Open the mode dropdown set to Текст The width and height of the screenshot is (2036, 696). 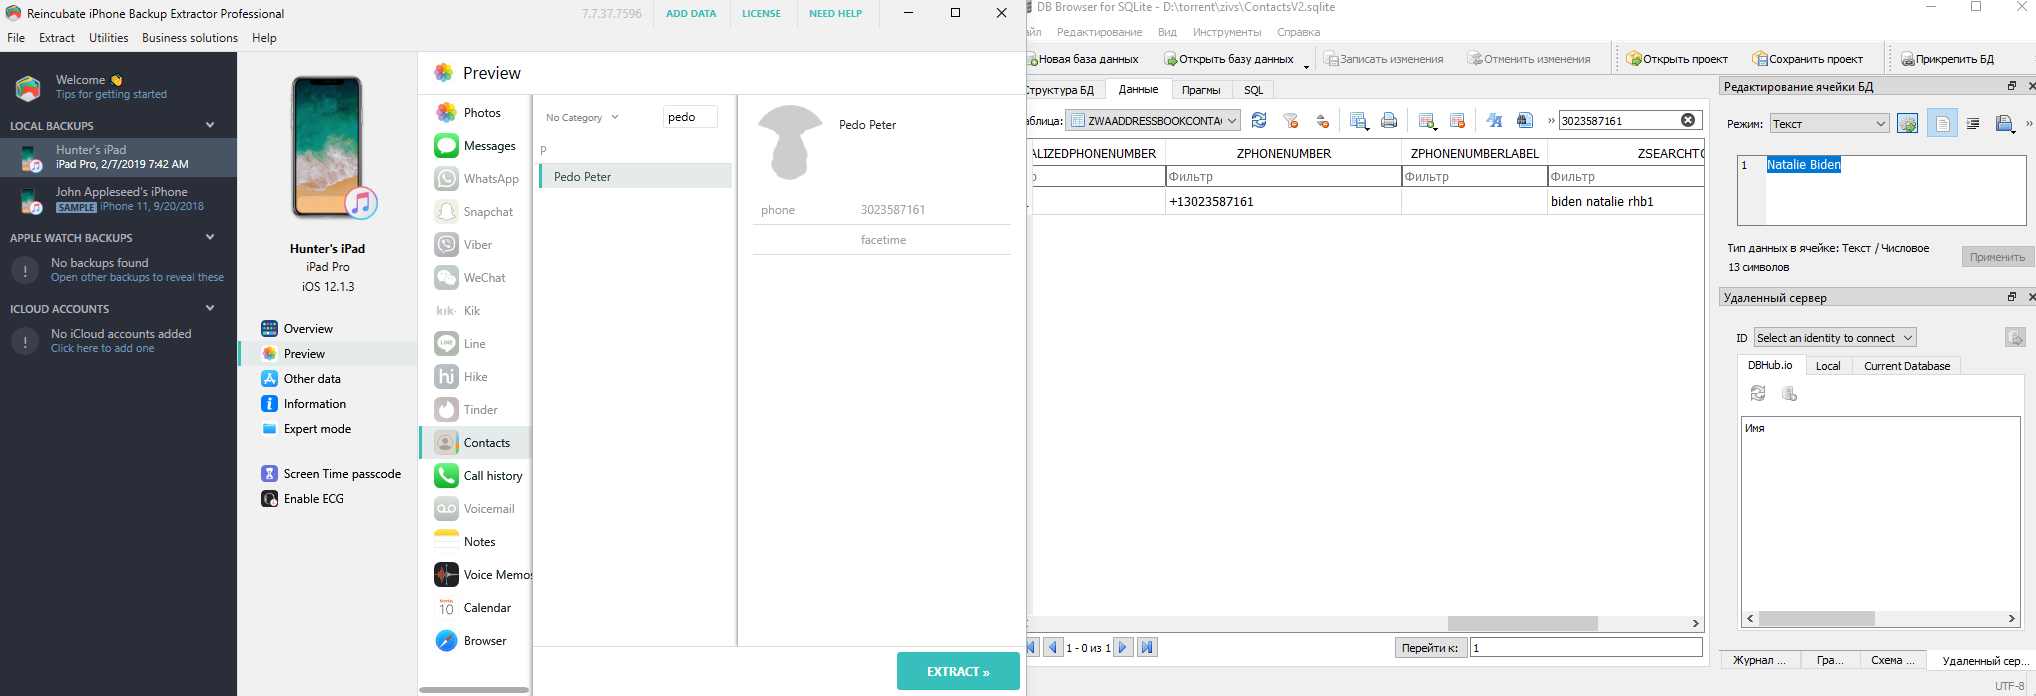[x=1829, y=124]
